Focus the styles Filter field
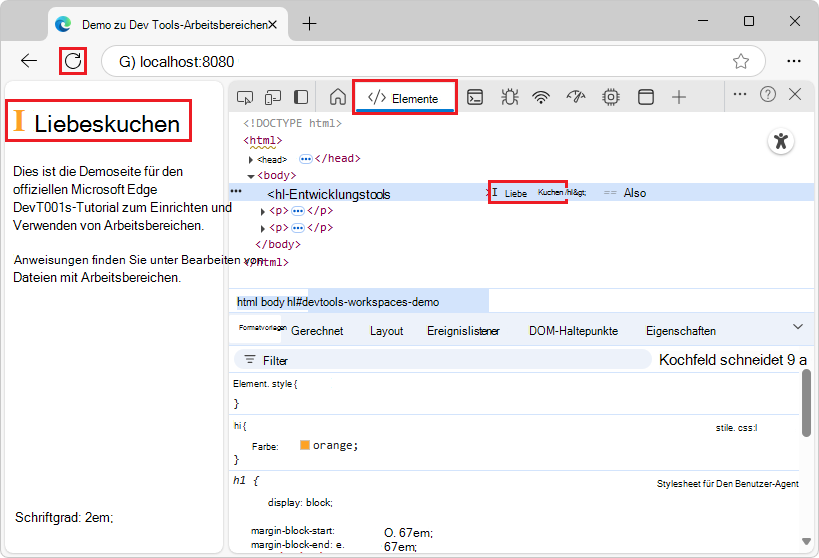The height and width of the screenshot is (558, 819). [x=442, y=360]
